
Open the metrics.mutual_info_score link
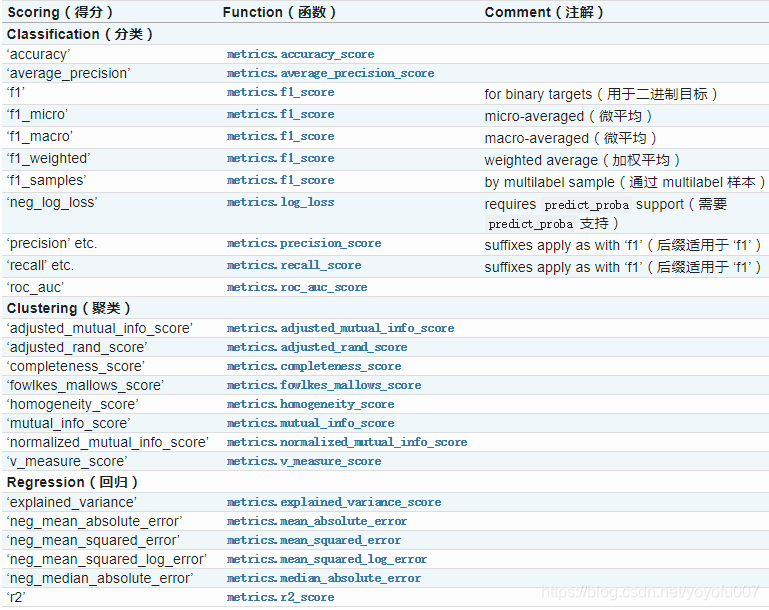click(310, 423)
